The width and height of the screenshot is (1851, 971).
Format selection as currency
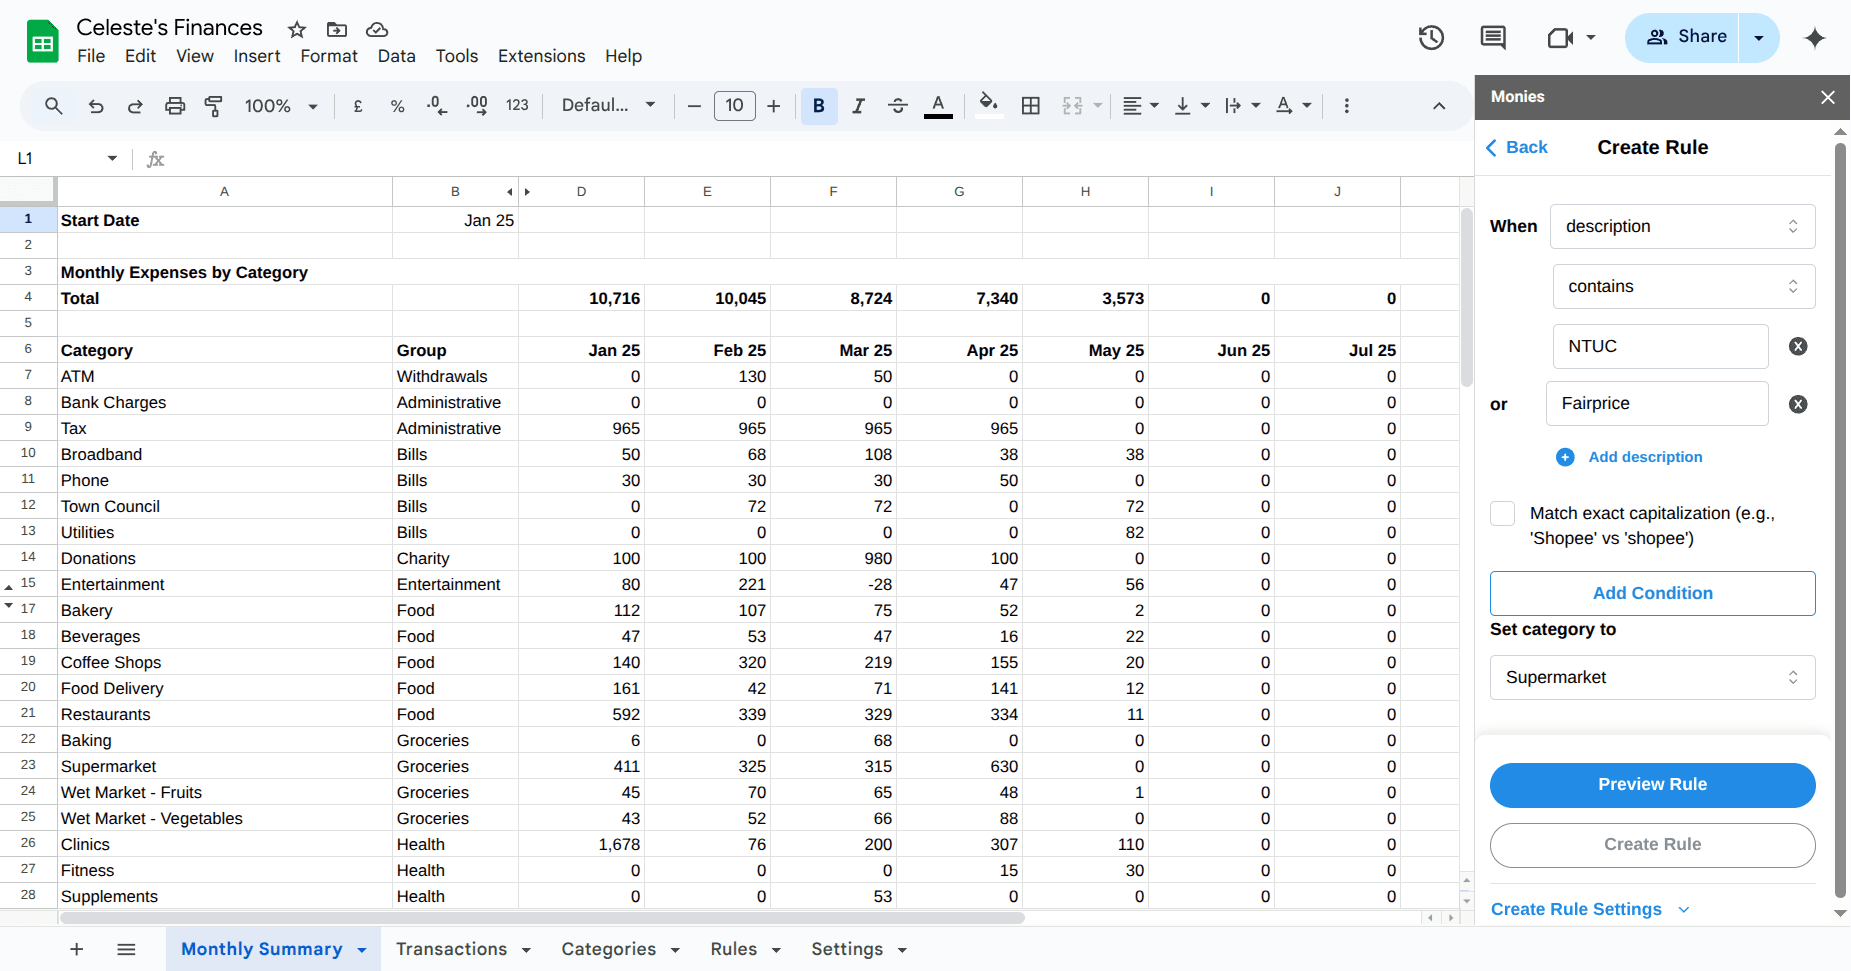[357, 105]
